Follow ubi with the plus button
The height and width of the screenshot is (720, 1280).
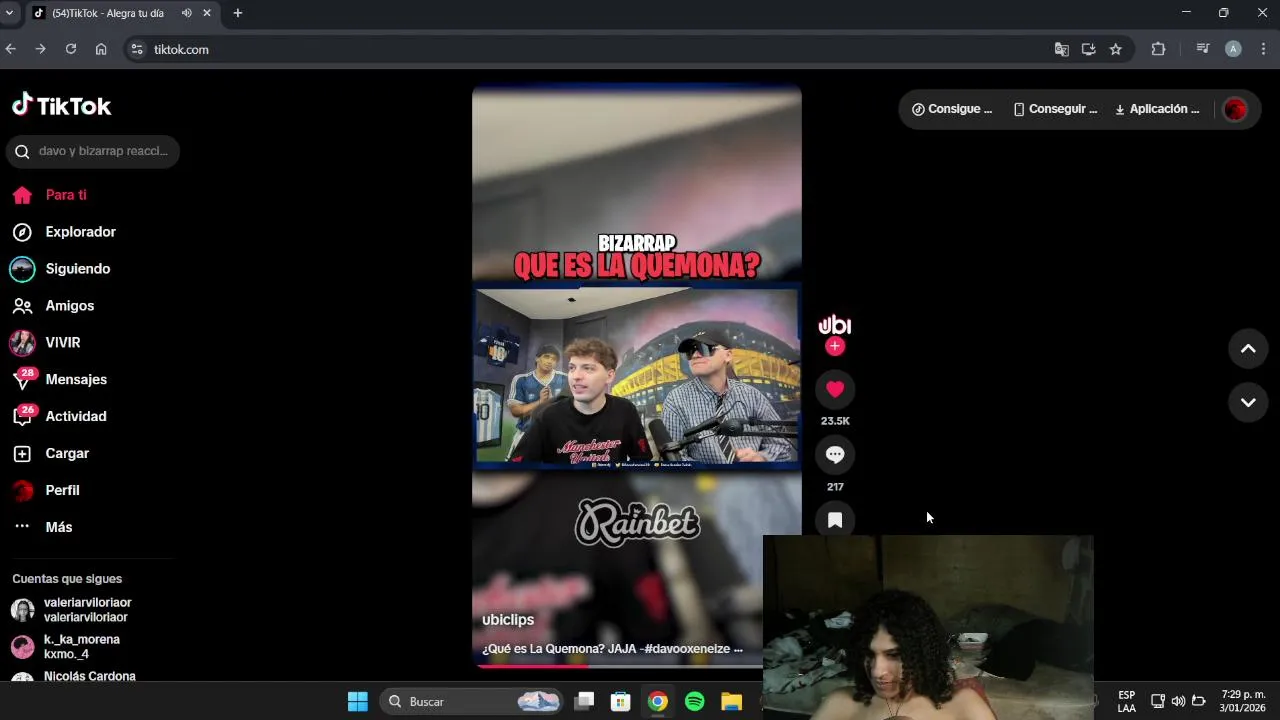pyautogui.click(x=835, y=346)
